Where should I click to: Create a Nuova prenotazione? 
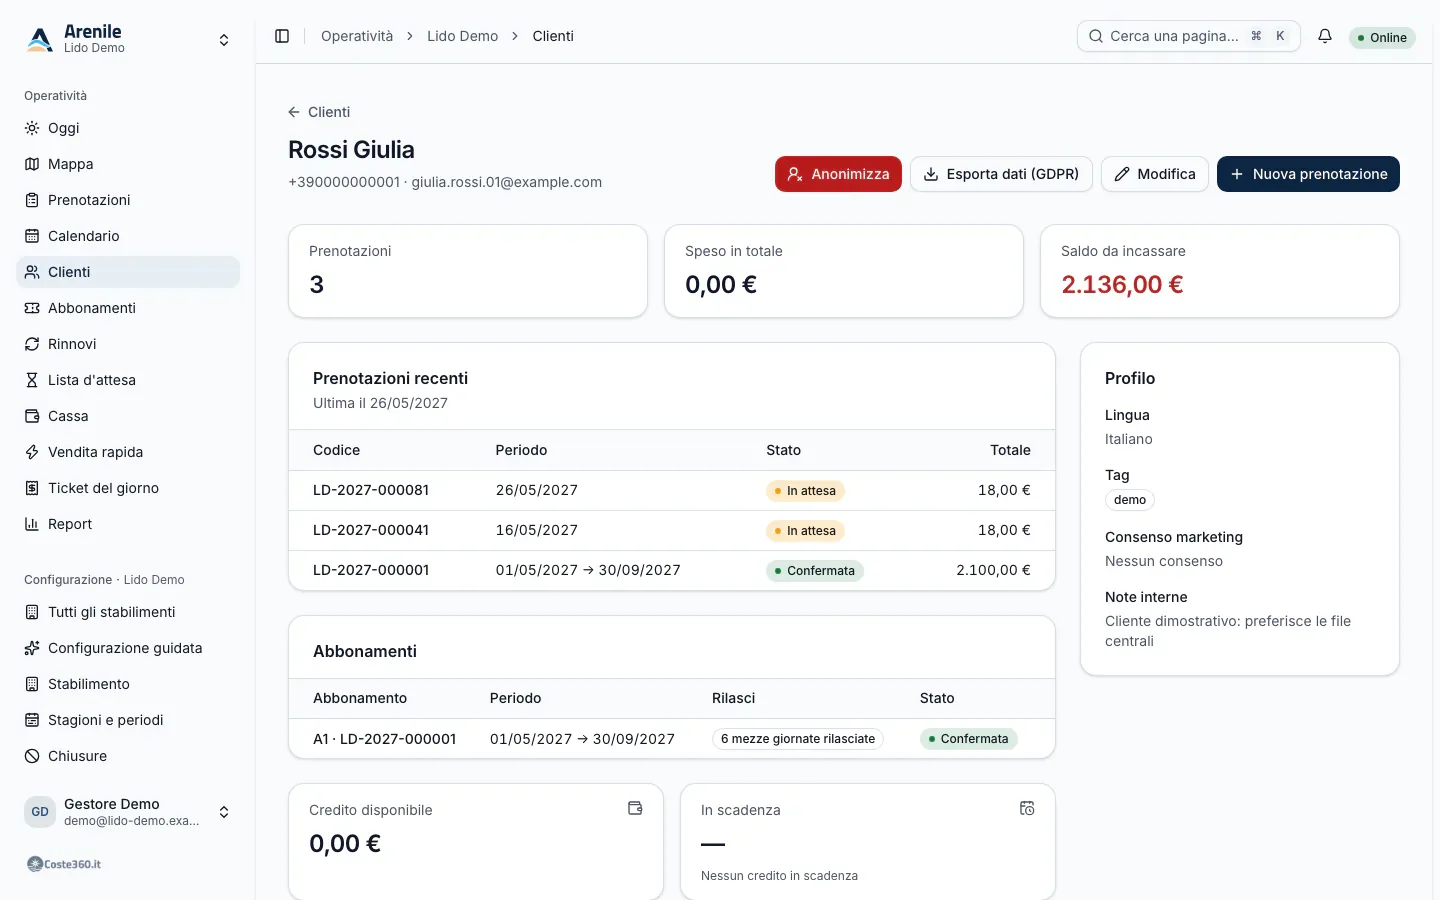pyautogui.click(x=1308, y=174)
